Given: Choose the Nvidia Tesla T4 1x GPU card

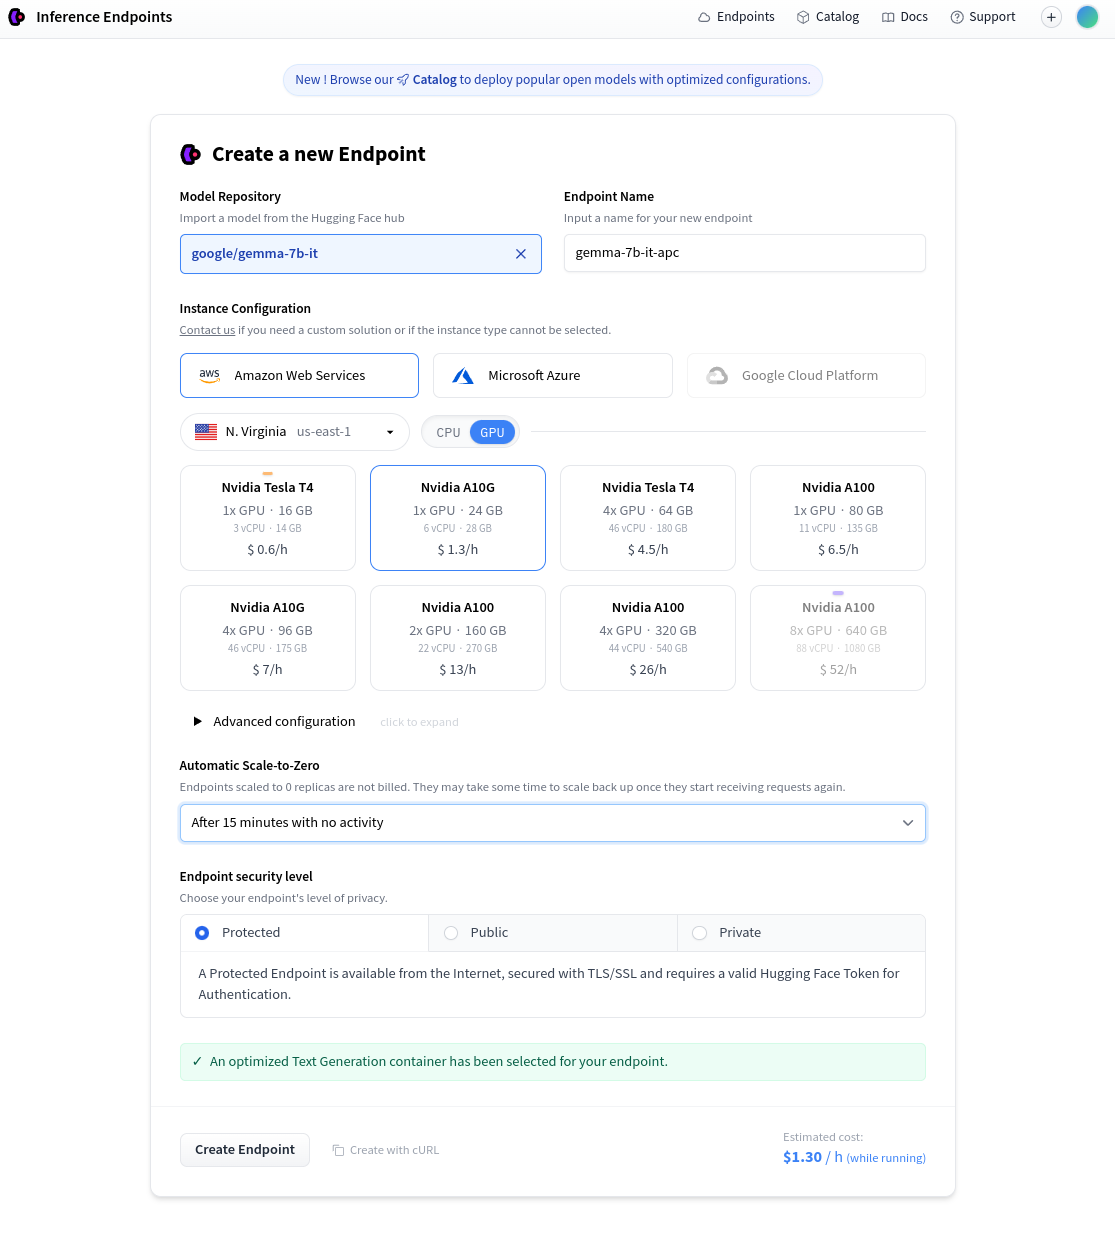Looking at the screenshot, I should pos(267,518).
